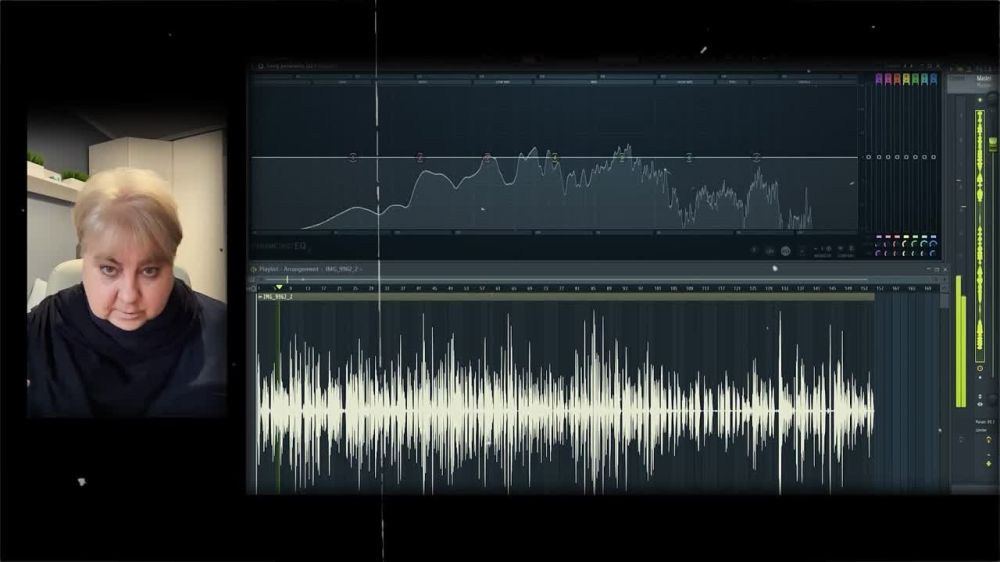
Task: Select EQ band 2 node on the curve
Action: point(420,158)
